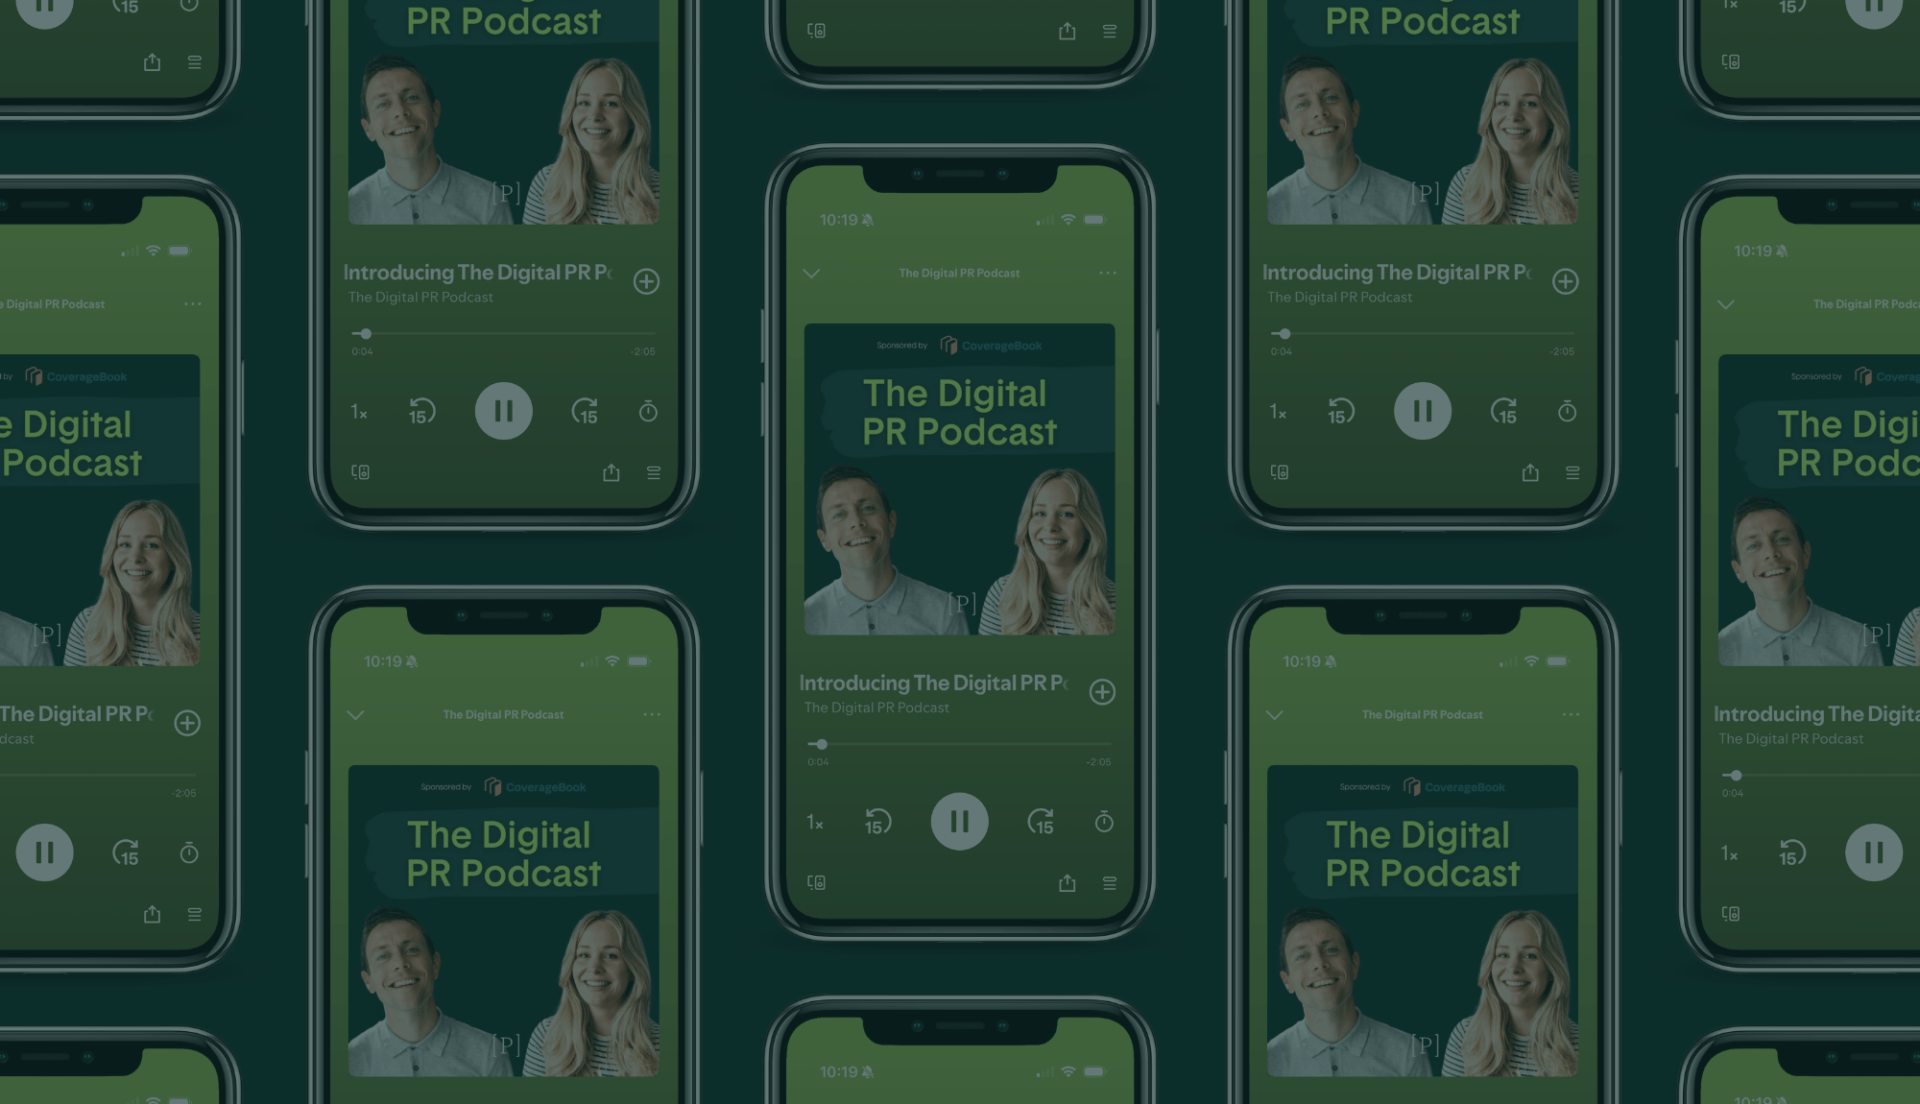Viewport: 1920px width, 1104px height.
Task: Open the three-dot menu on the fully visible phone
Action: pos(1107,273)
